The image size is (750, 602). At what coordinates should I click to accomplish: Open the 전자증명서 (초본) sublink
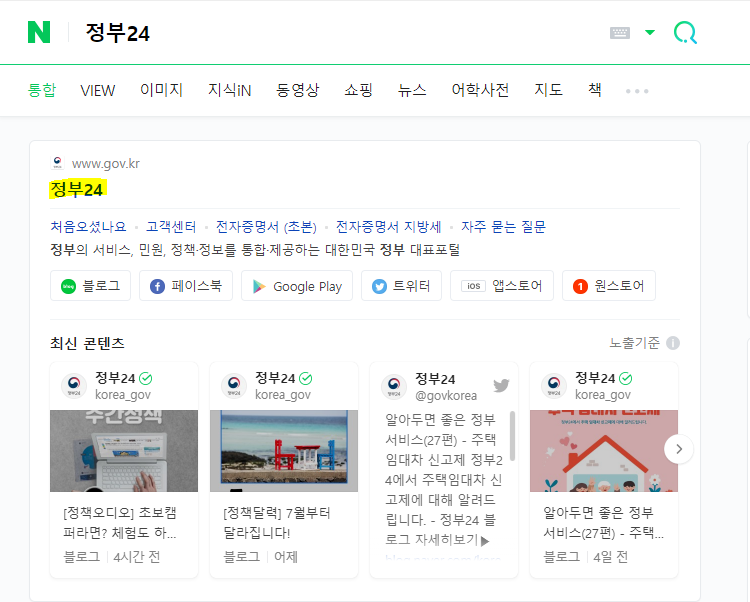pos(266,227)
